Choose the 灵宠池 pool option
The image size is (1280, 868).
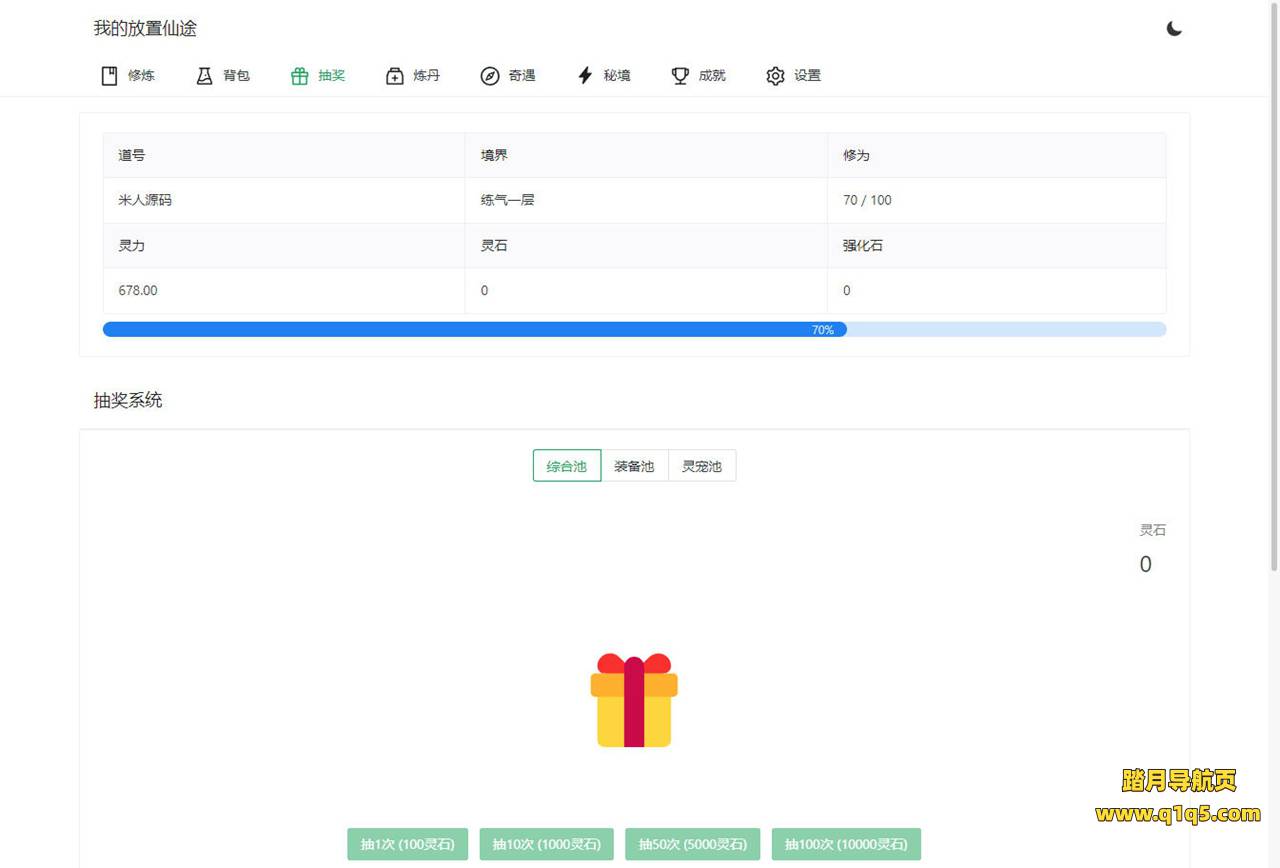702,466
